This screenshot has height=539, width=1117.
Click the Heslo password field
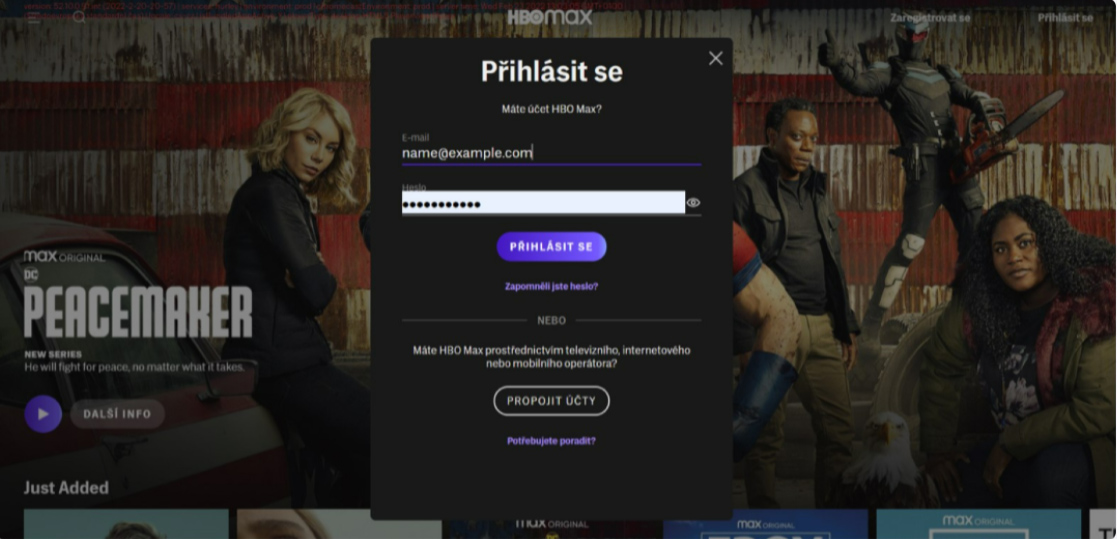point(544,203)
